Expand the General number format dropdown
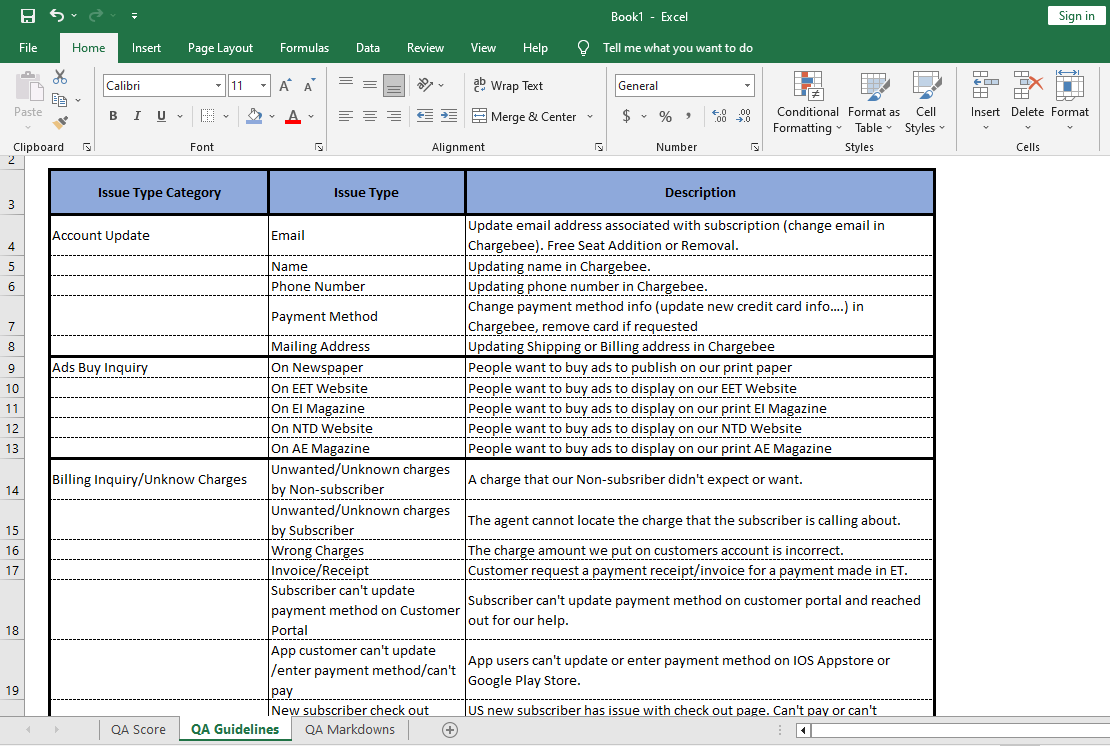Screen dimensions: 1110x746 (x=747, y=86)
